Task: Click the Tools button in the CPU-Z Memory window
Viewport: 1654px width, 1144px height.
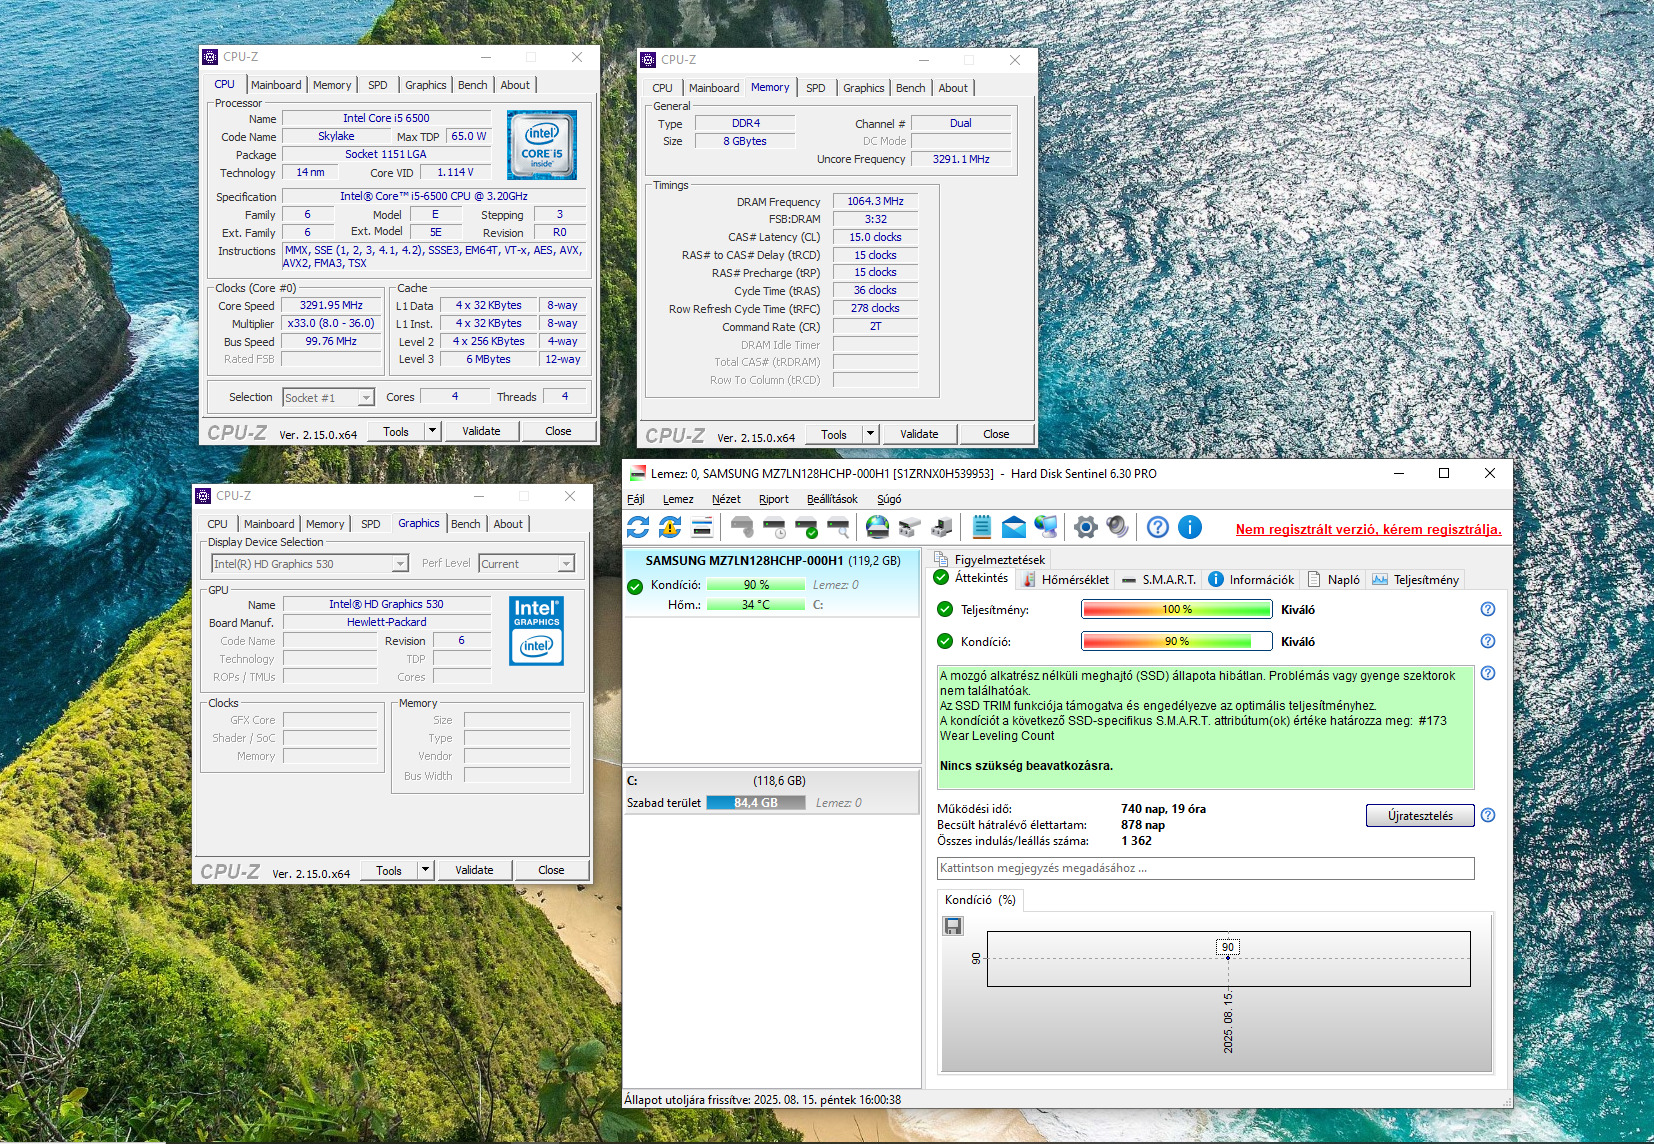Action: [834, 434]
